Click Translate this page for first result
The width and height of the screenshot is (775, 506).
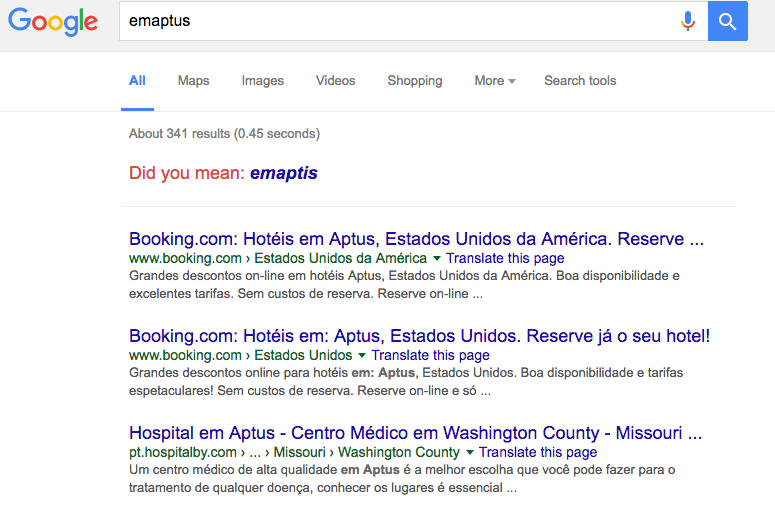point(505,259)
